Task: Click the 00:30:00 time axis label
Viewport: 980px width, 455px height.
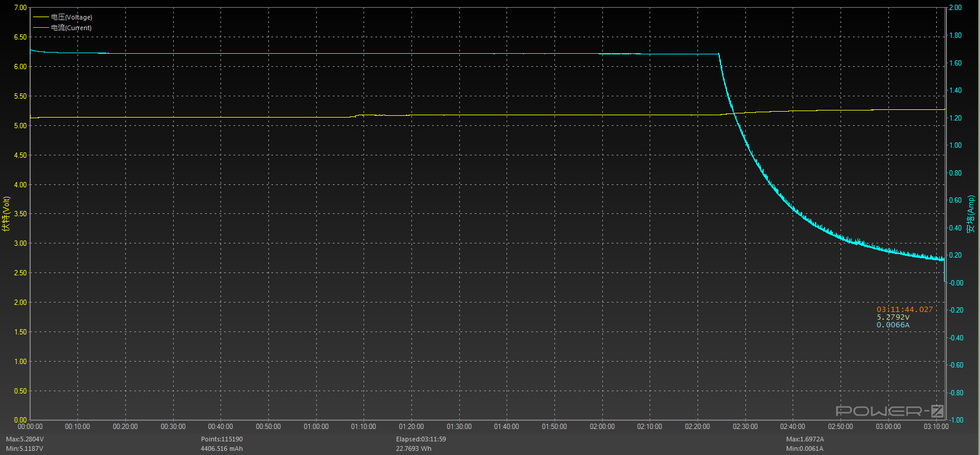Action: point(172,426)
